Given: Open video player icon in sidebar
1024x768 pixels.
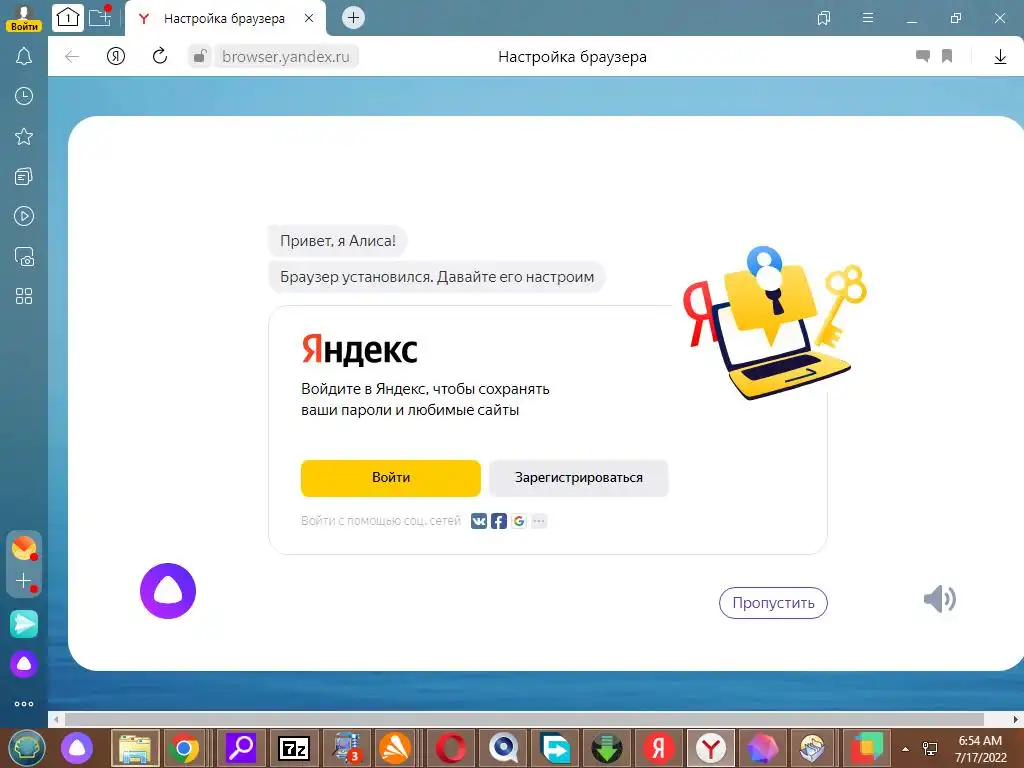Looking at the screenshot, I should tap(24, 216).
